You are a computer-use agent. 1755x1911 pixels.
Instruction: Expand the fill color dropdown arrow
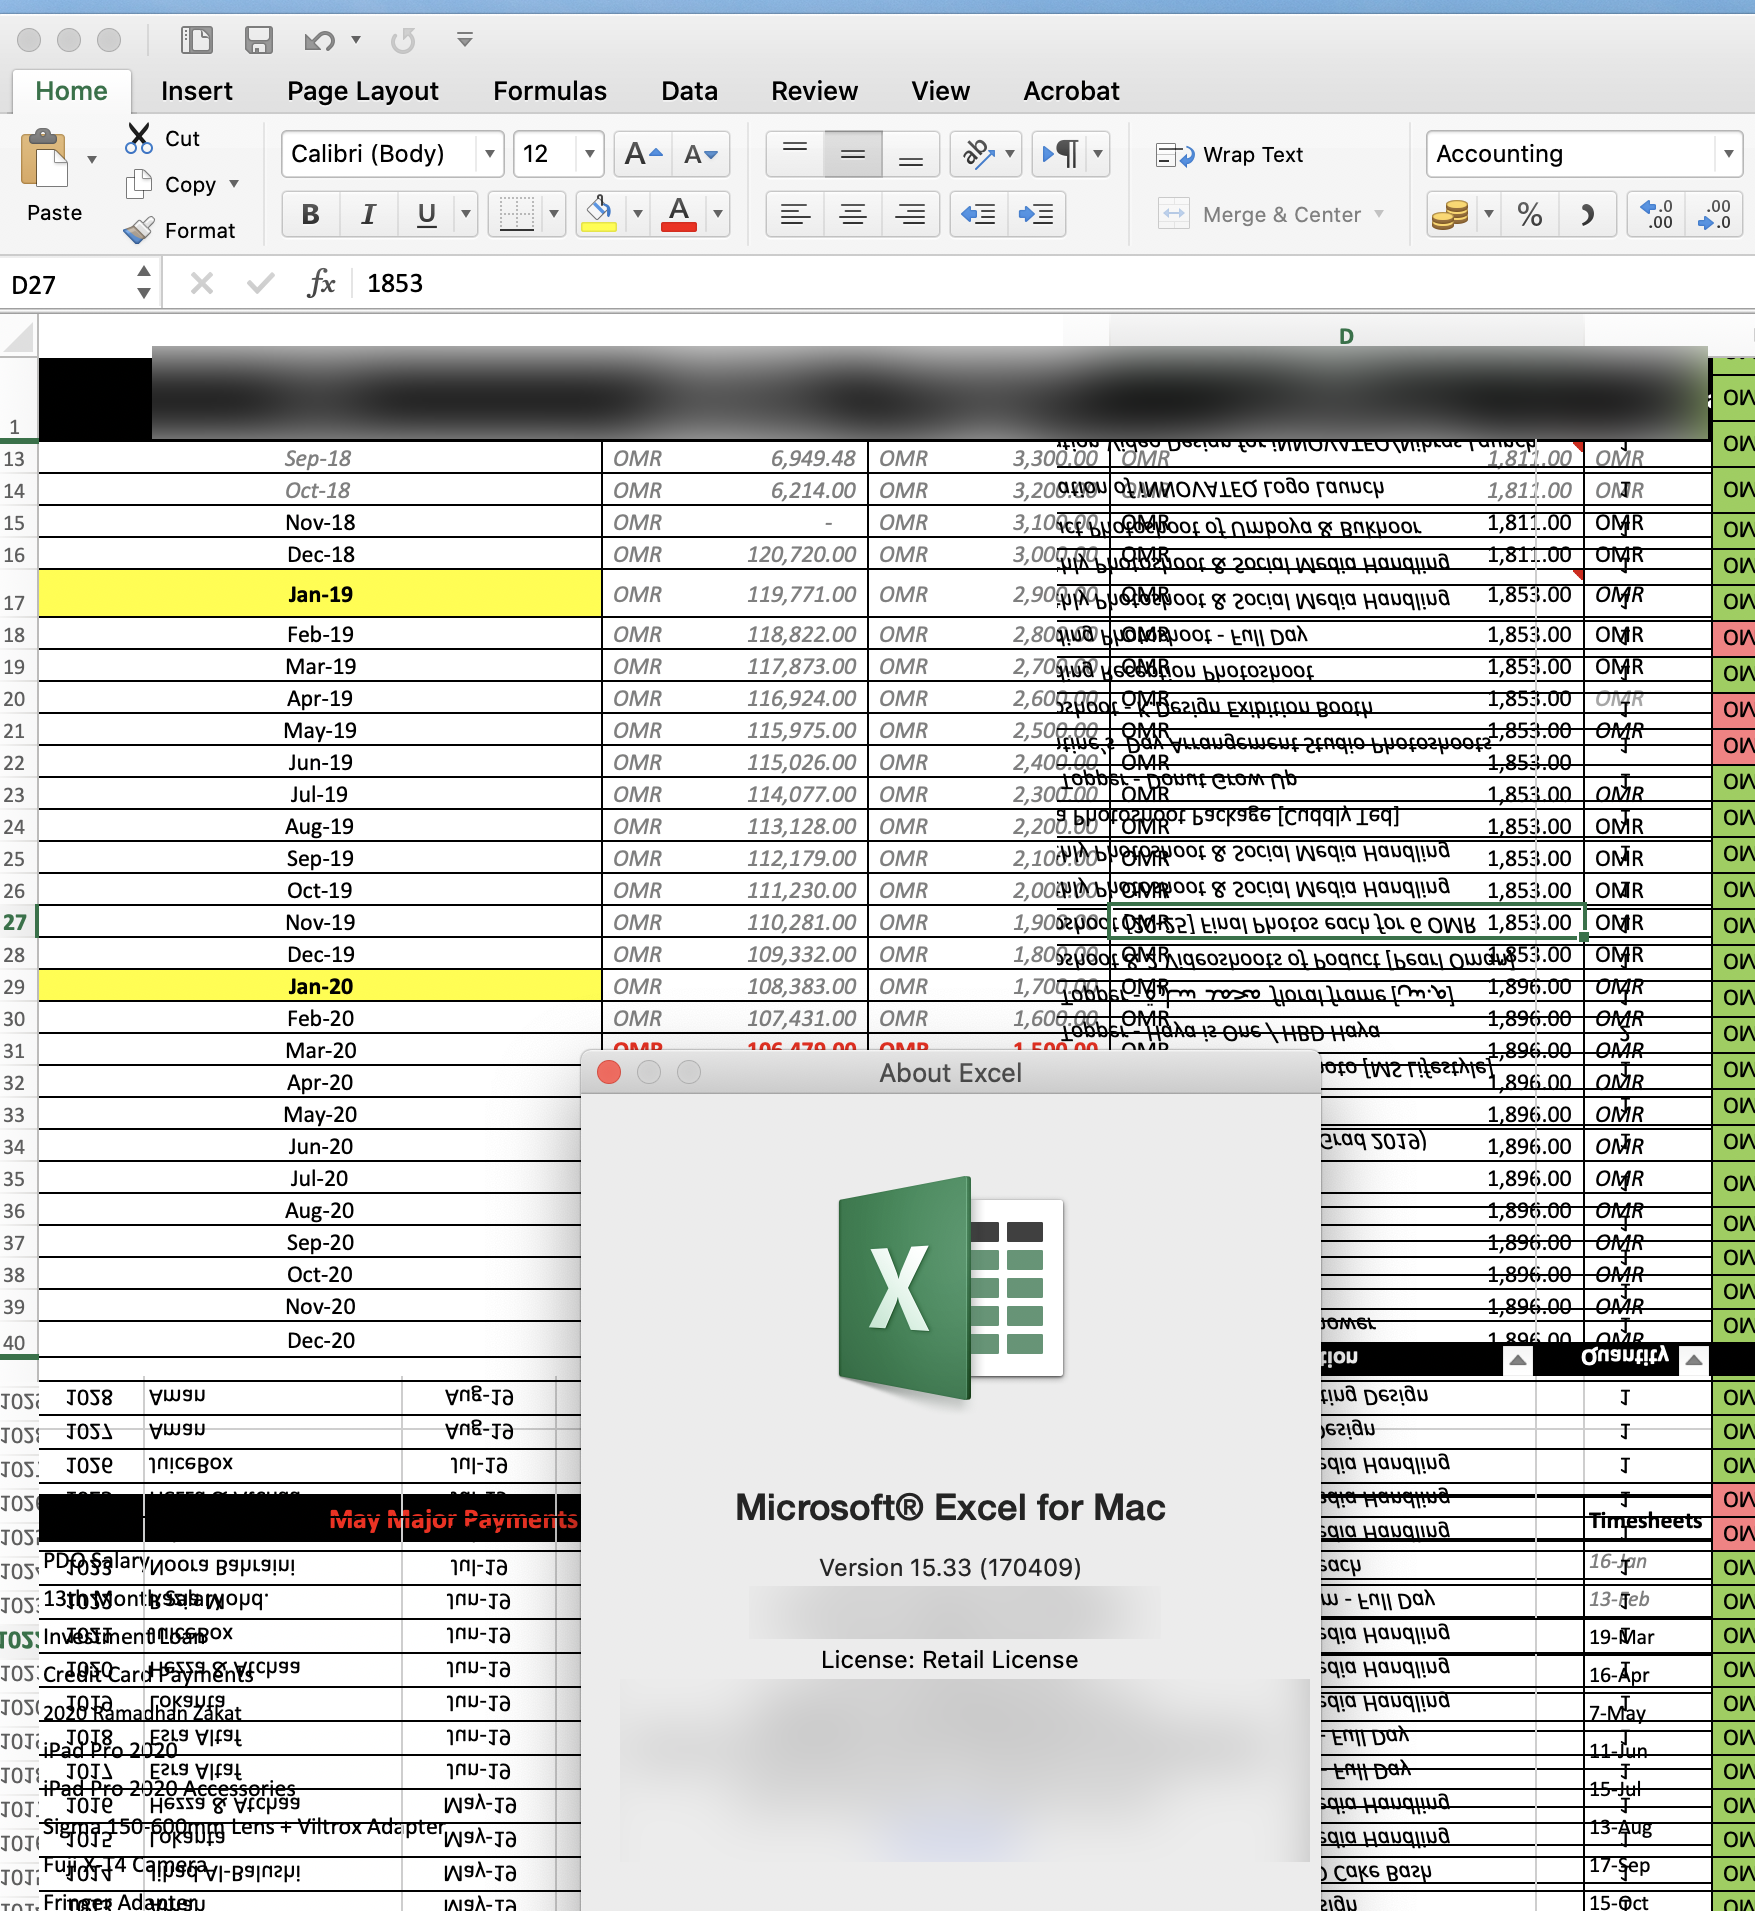[638, 214]
